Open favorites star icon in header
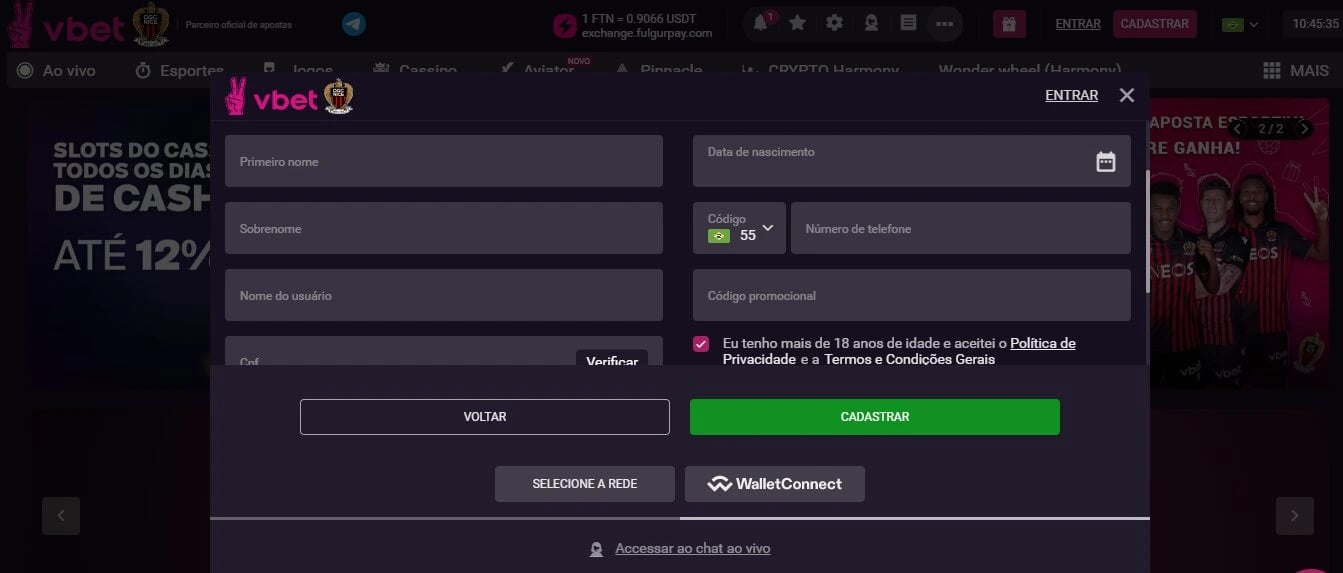This screenshot has height=573, width=1343. [797, 23]
